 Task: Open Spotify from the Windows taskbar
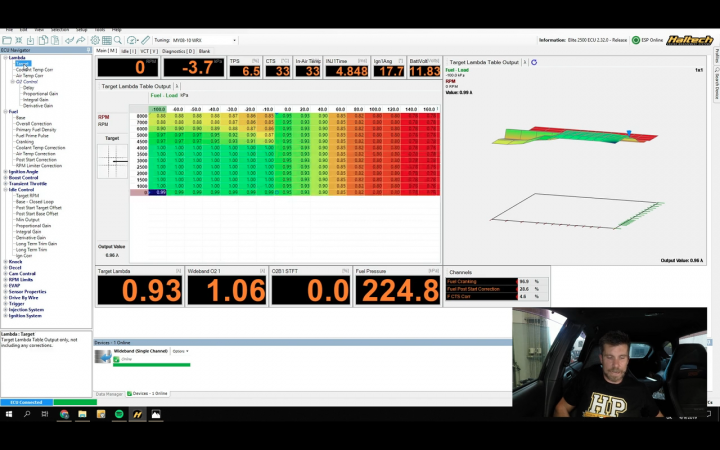(118, 413)
